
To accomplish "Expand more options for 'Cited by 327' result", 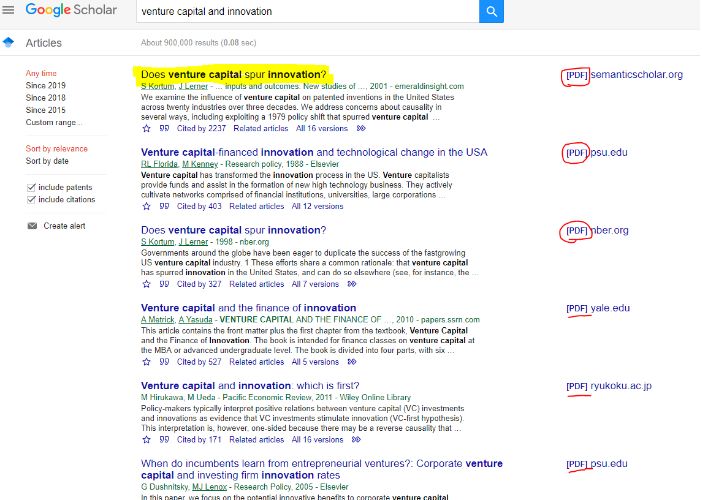I will point(352,284).
